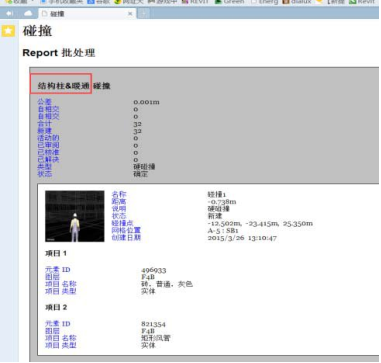Image resolution: width=381 pixels, height=363 pixels.
Task: Click the 确定 status value
Action: (x=140, y=174)
